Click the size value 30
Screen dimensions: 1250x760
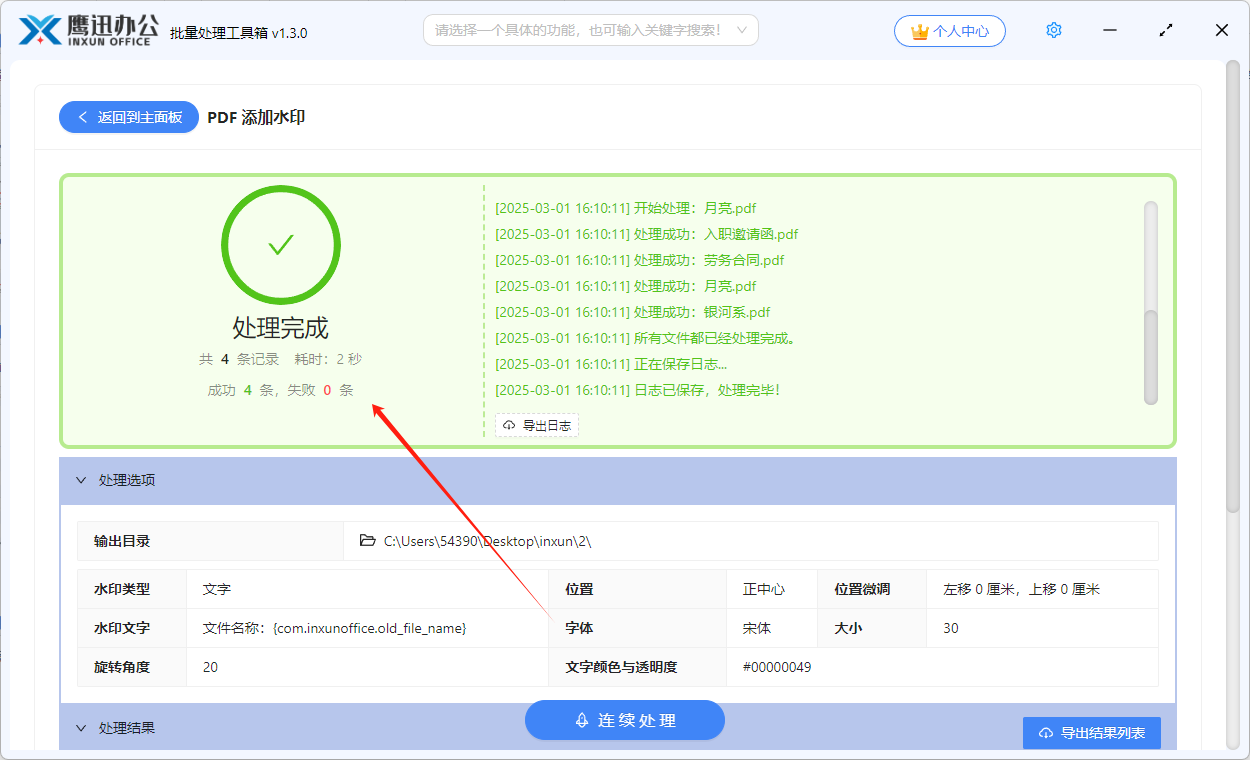pos(951,628)
